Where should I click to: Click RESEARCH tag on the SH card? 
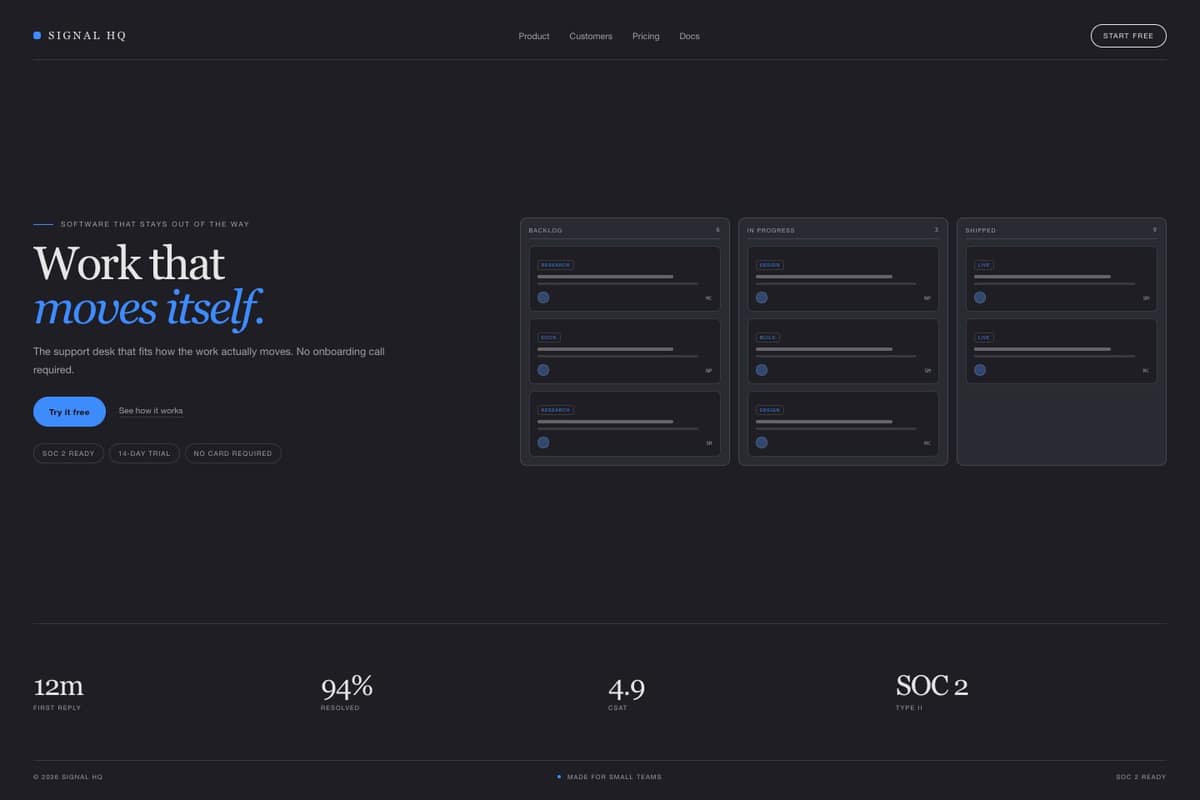click(x=556, y=410)
